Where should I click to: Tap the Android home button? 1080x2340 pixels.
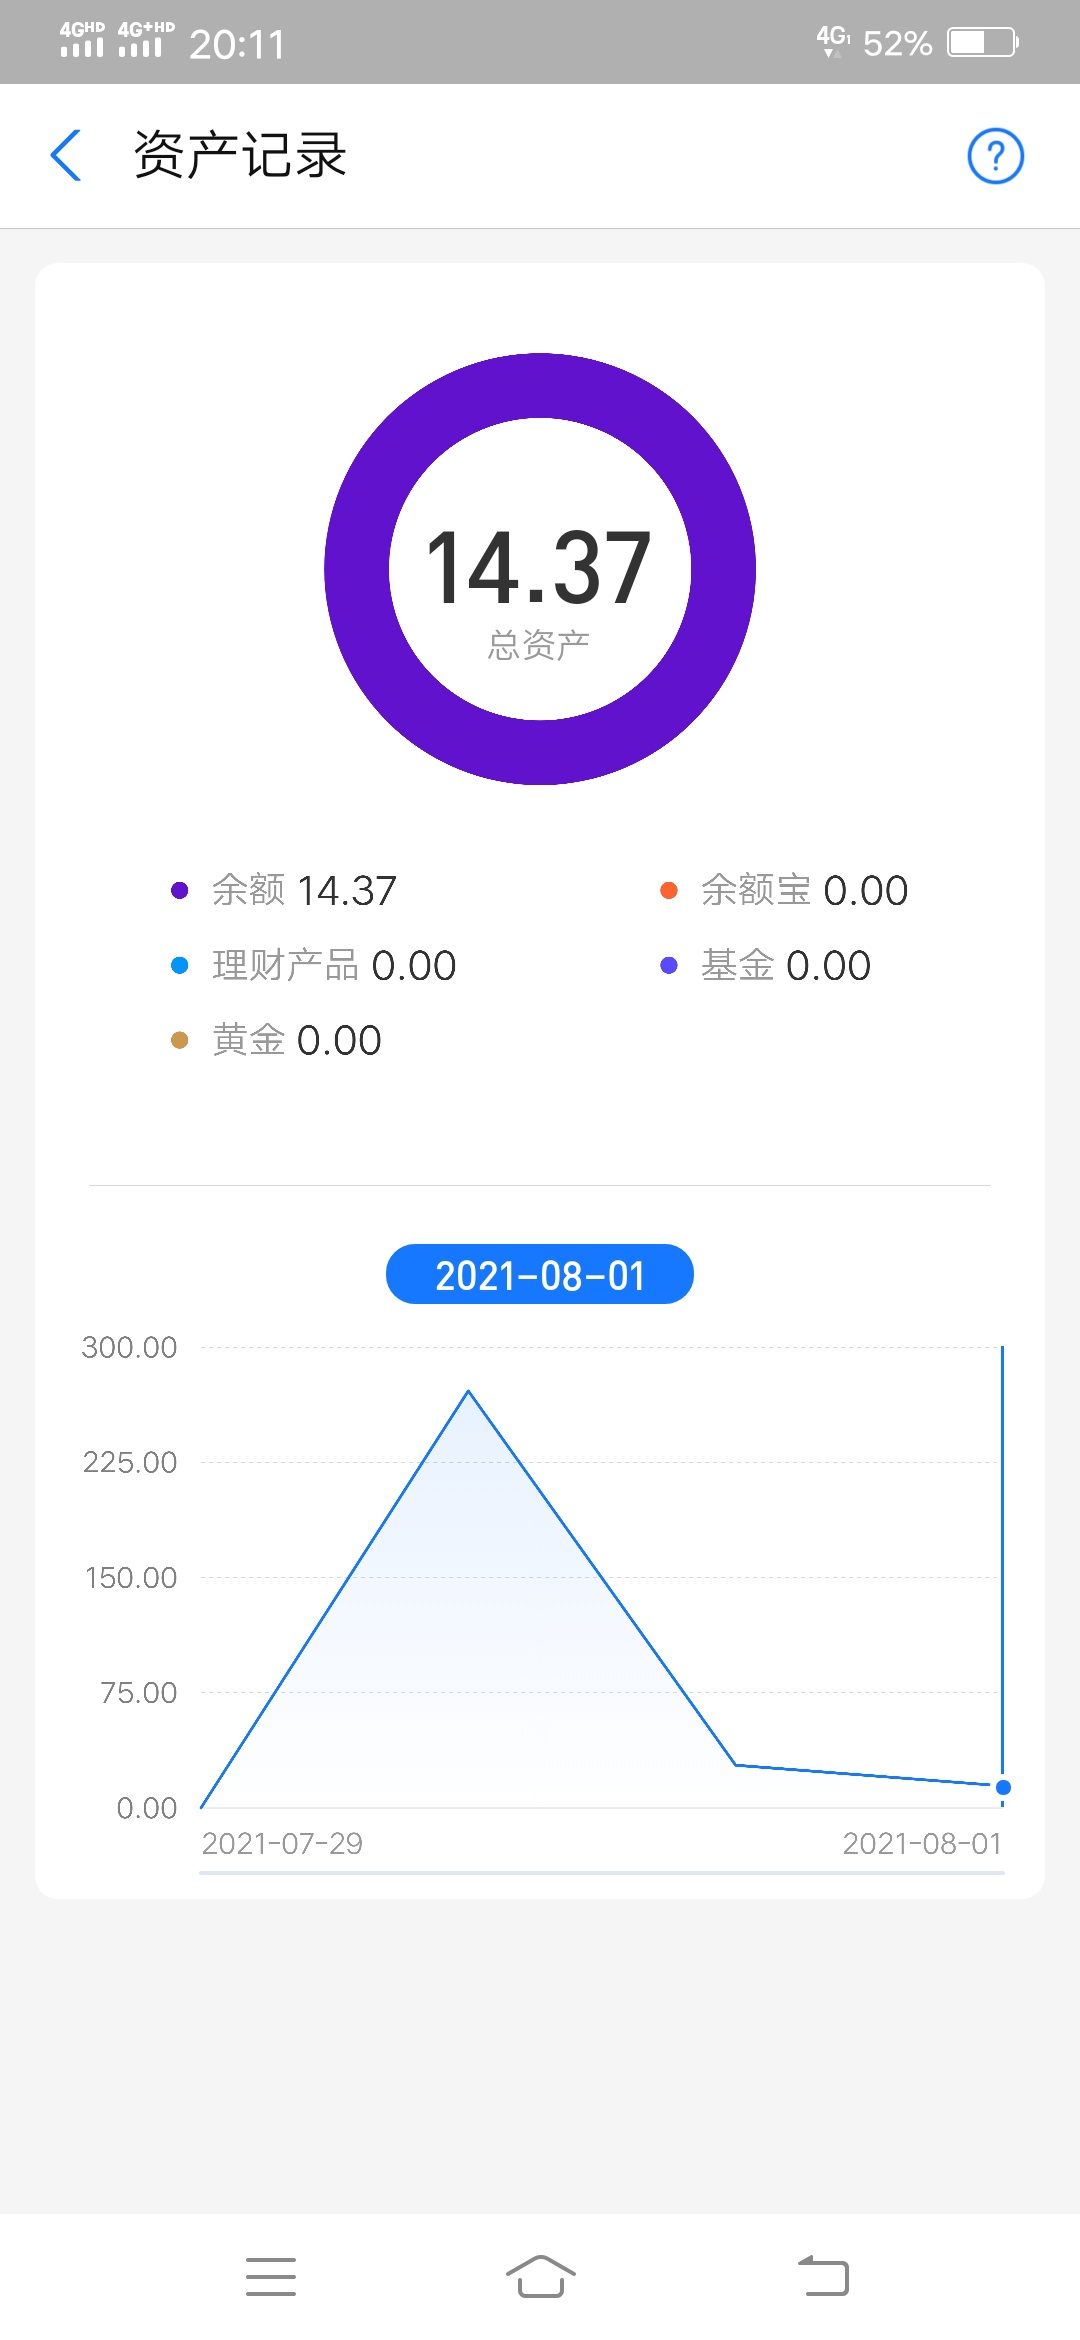(540, 2276)
